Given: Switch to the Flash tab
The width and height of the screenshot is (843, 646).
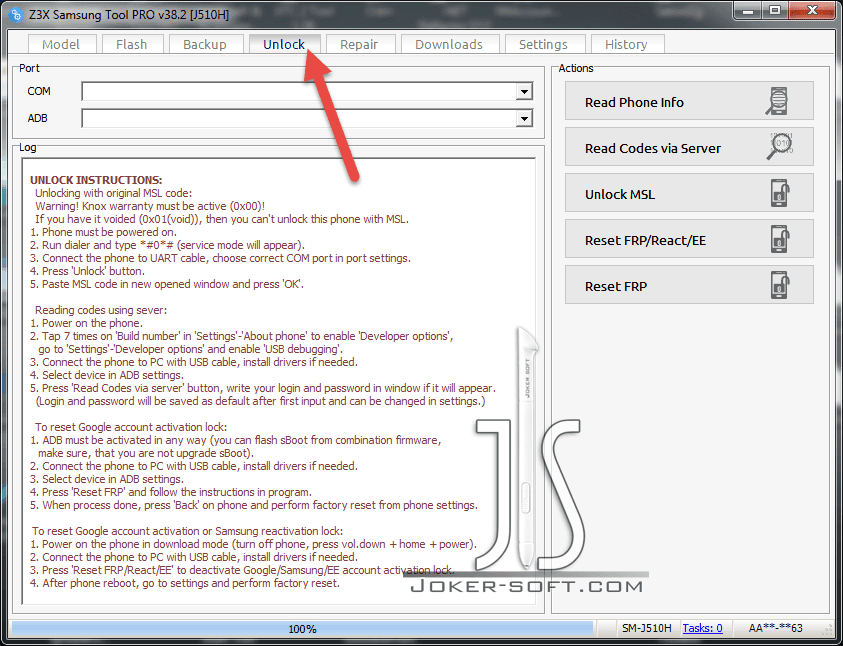Looking at the screenshot, I should [132, 44].
